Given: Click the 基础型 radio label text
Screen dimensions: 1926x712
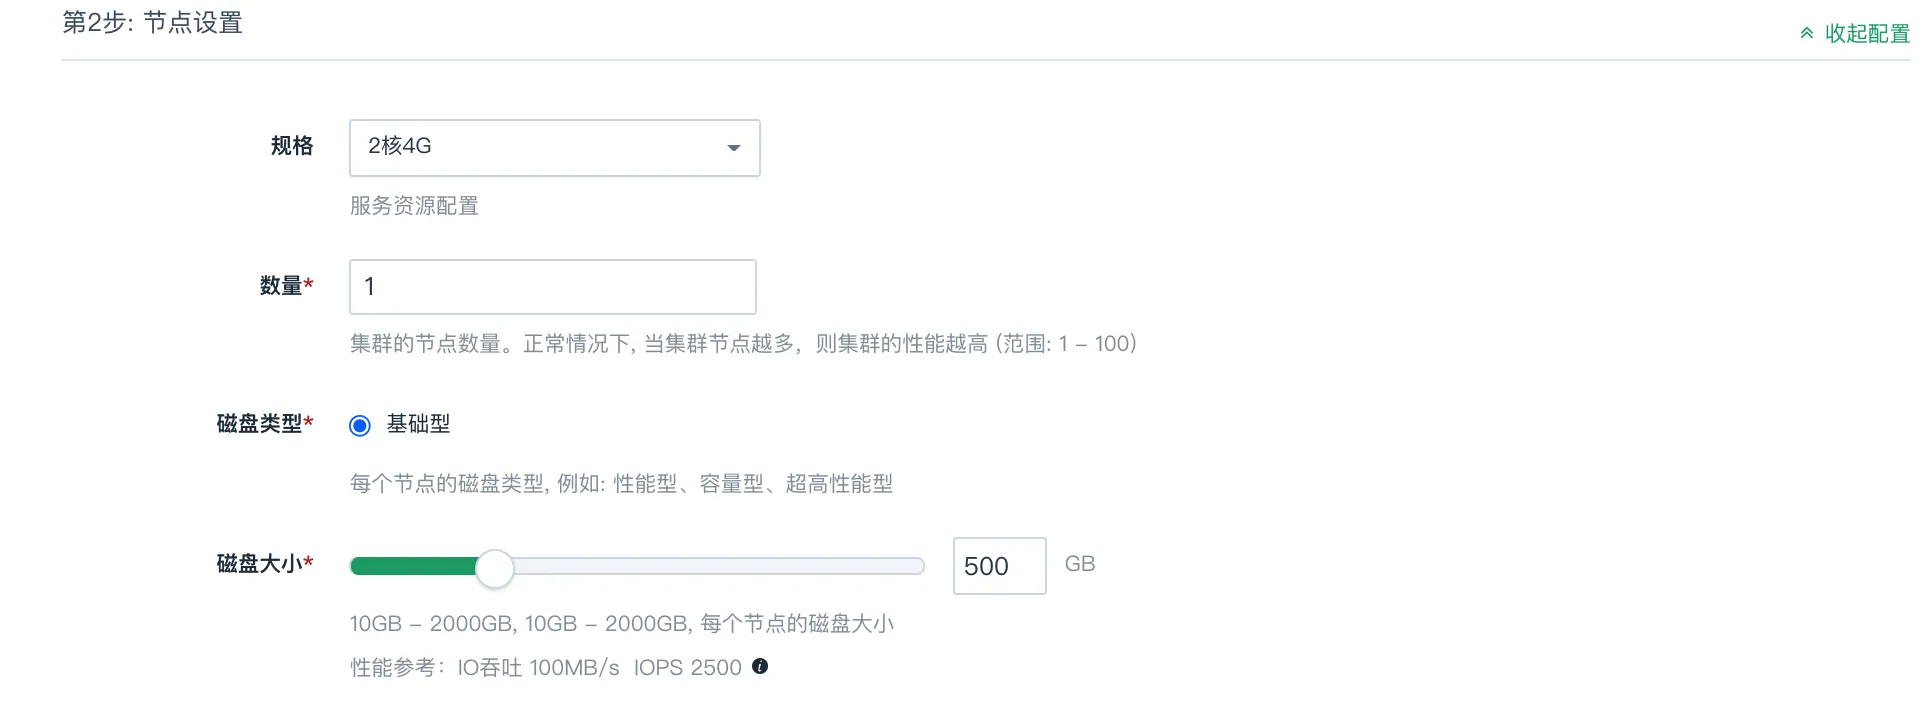Looking at the screenshot, I should click(418, 424).
